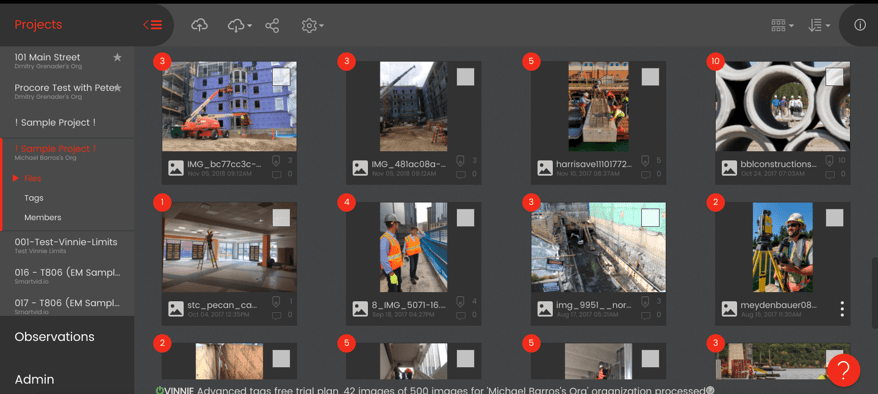Open the Tags section
Viewport: 878px width, 394px height.
pos(34,198)
